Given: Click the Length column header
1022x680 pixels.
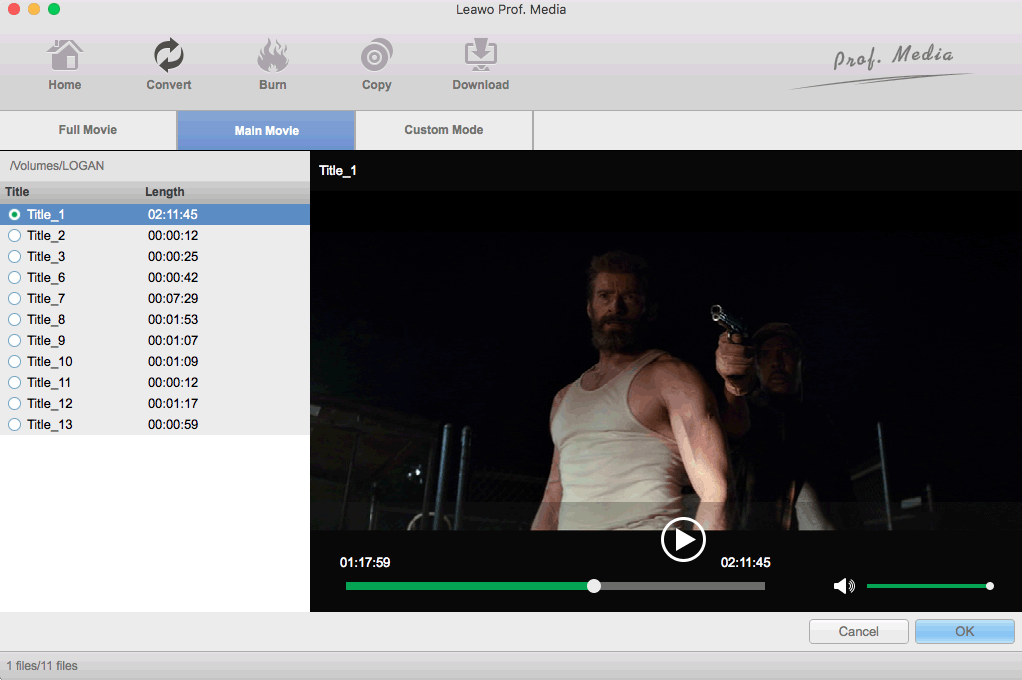Looking at the screenshot, I should coord(165,192).
